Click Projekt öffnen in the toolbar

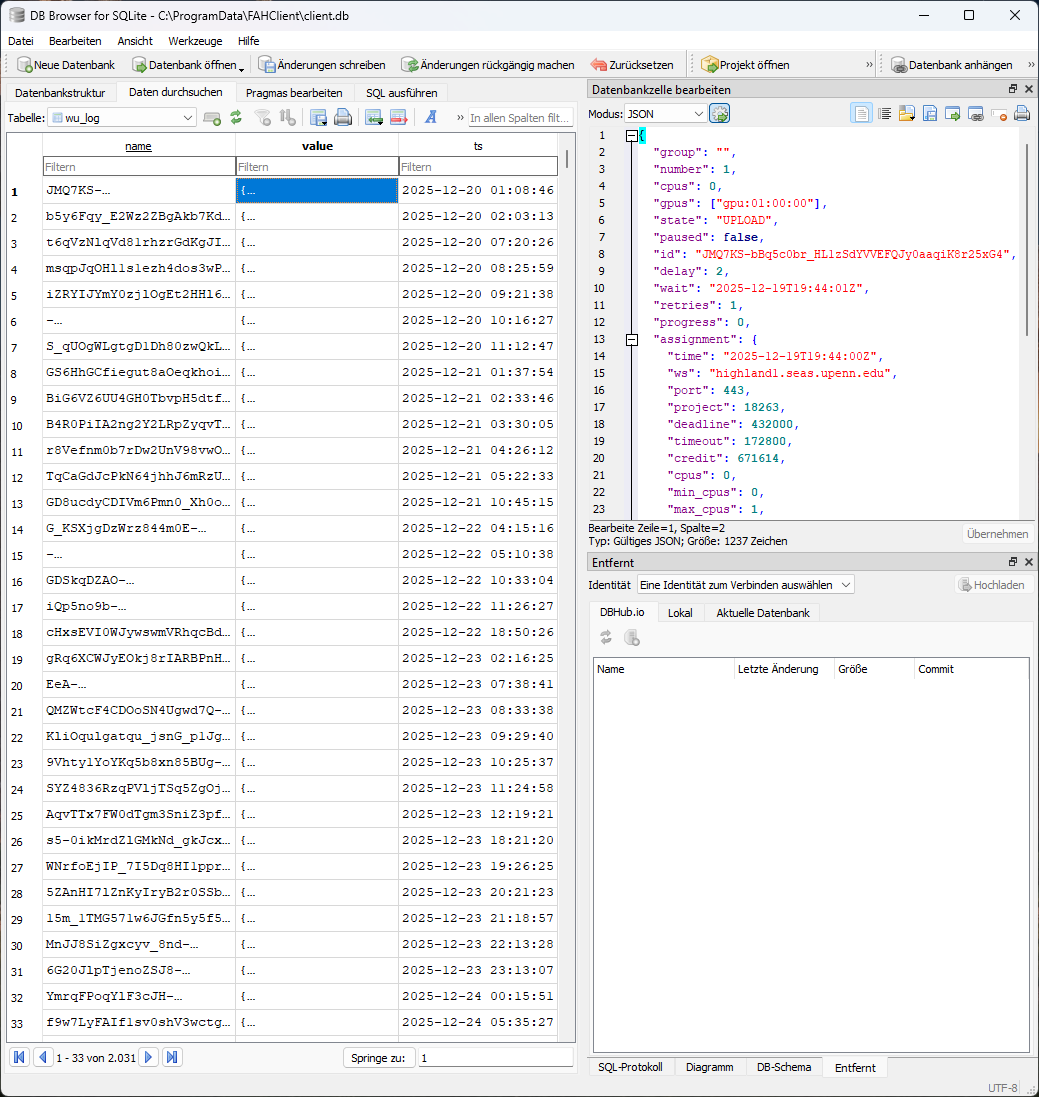745,65
